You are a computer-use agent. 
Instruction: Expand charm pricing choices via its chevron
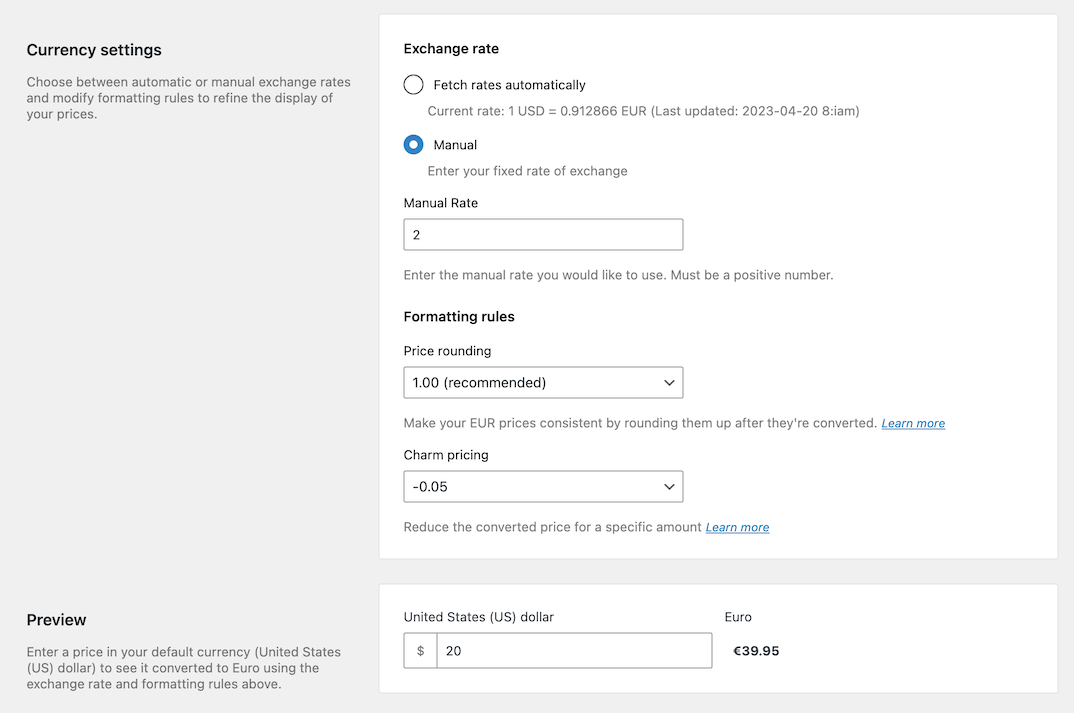coord(669,486)
